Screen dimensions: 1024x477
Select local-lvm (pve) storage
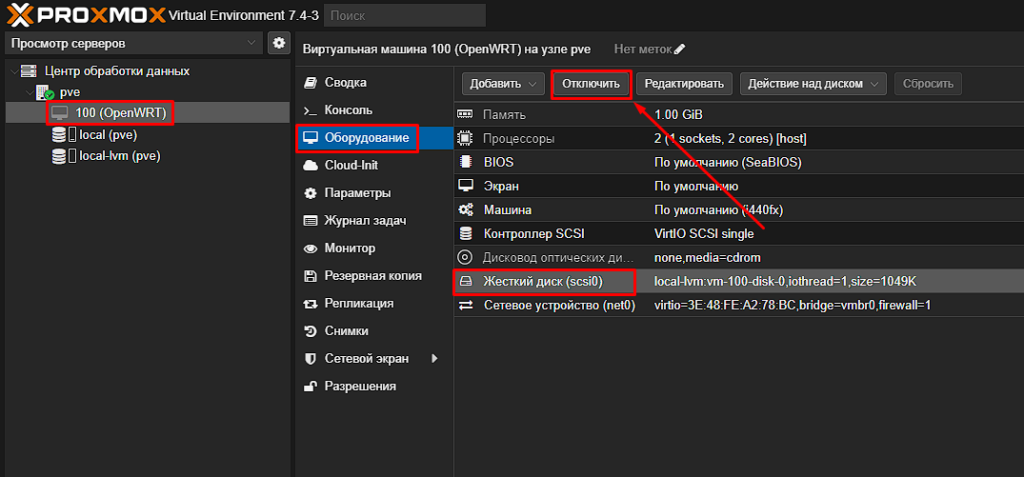120,156
